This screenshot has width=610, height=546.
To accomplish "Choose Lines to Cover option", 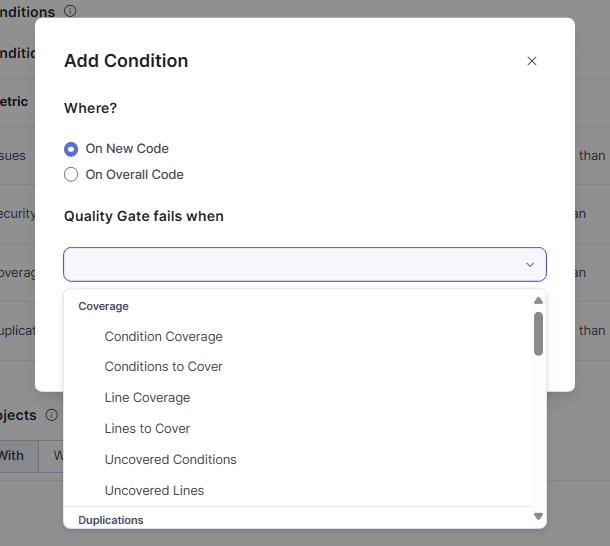I will [x=147, y=429].
